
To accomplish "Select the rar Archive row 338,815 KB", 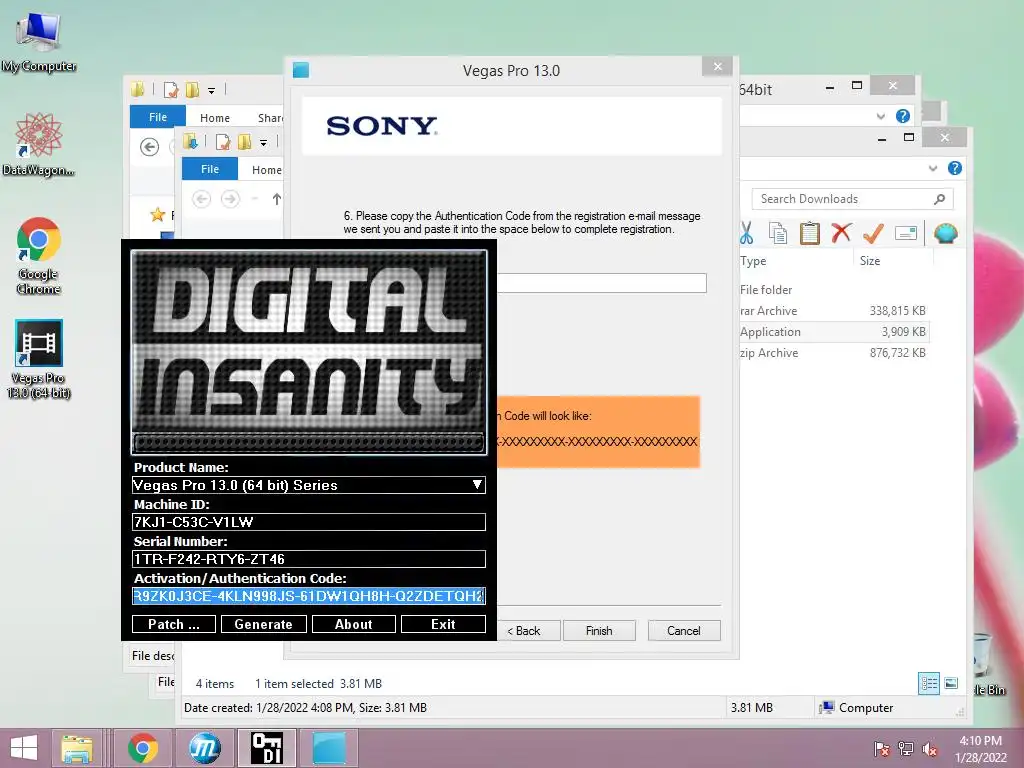I will pos(833,311).
